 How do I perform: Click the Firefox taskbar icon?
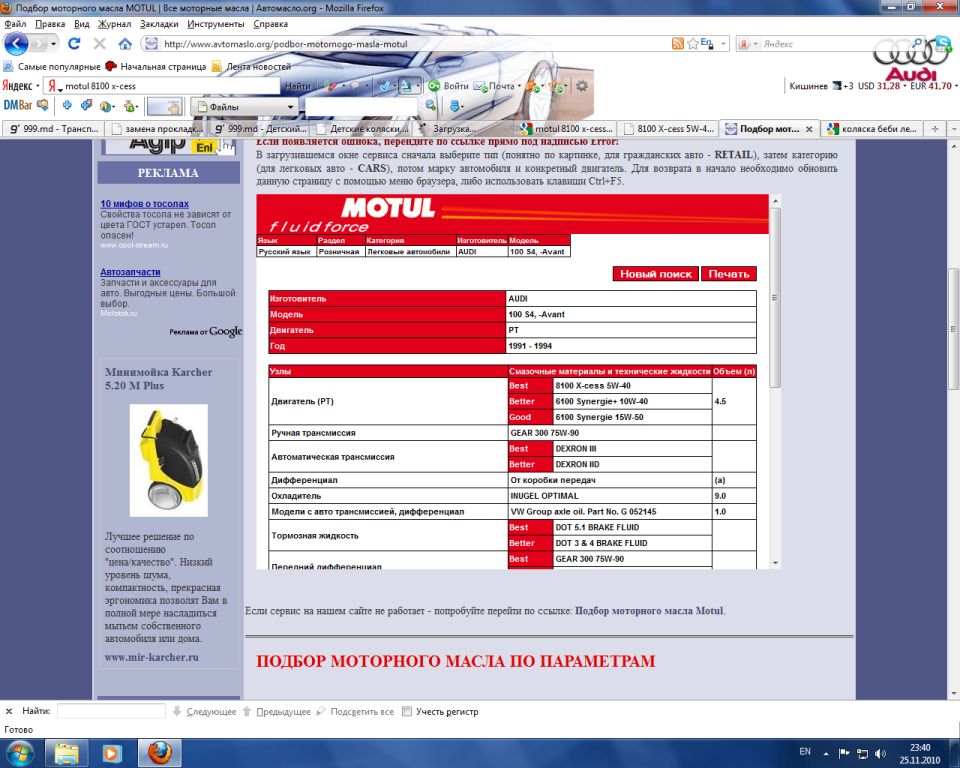[159, 752]
